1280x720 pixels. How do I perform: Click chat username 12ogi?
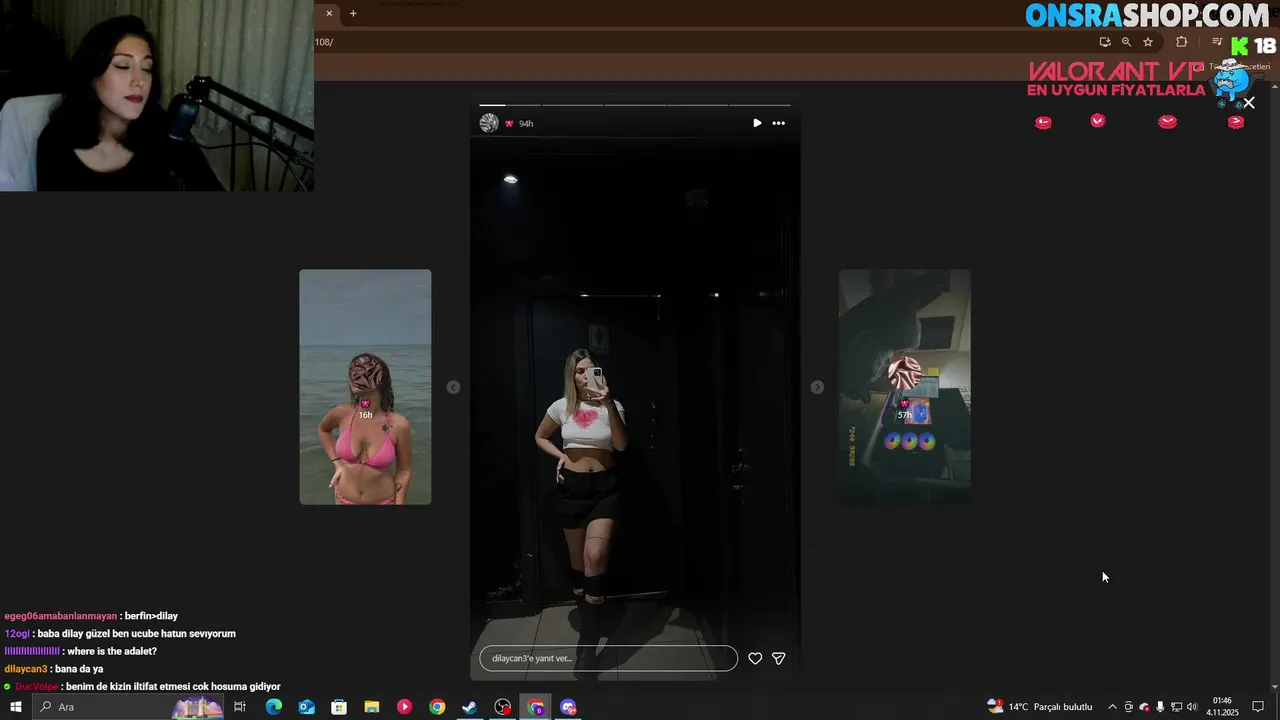[x=16, y=634]
